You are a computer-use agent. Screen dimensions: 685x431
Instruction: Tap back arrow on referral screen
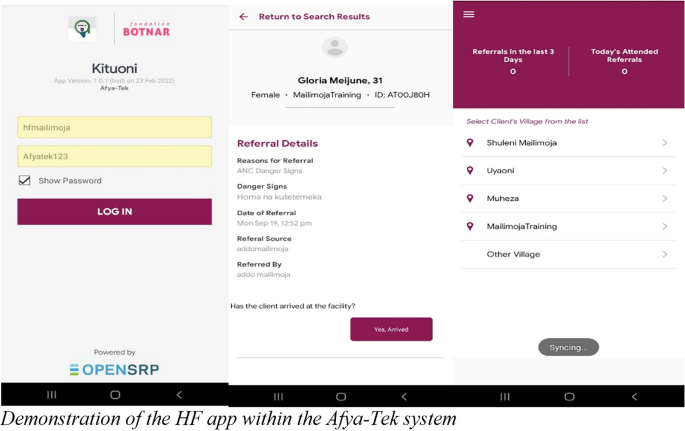tap(243, 17)
